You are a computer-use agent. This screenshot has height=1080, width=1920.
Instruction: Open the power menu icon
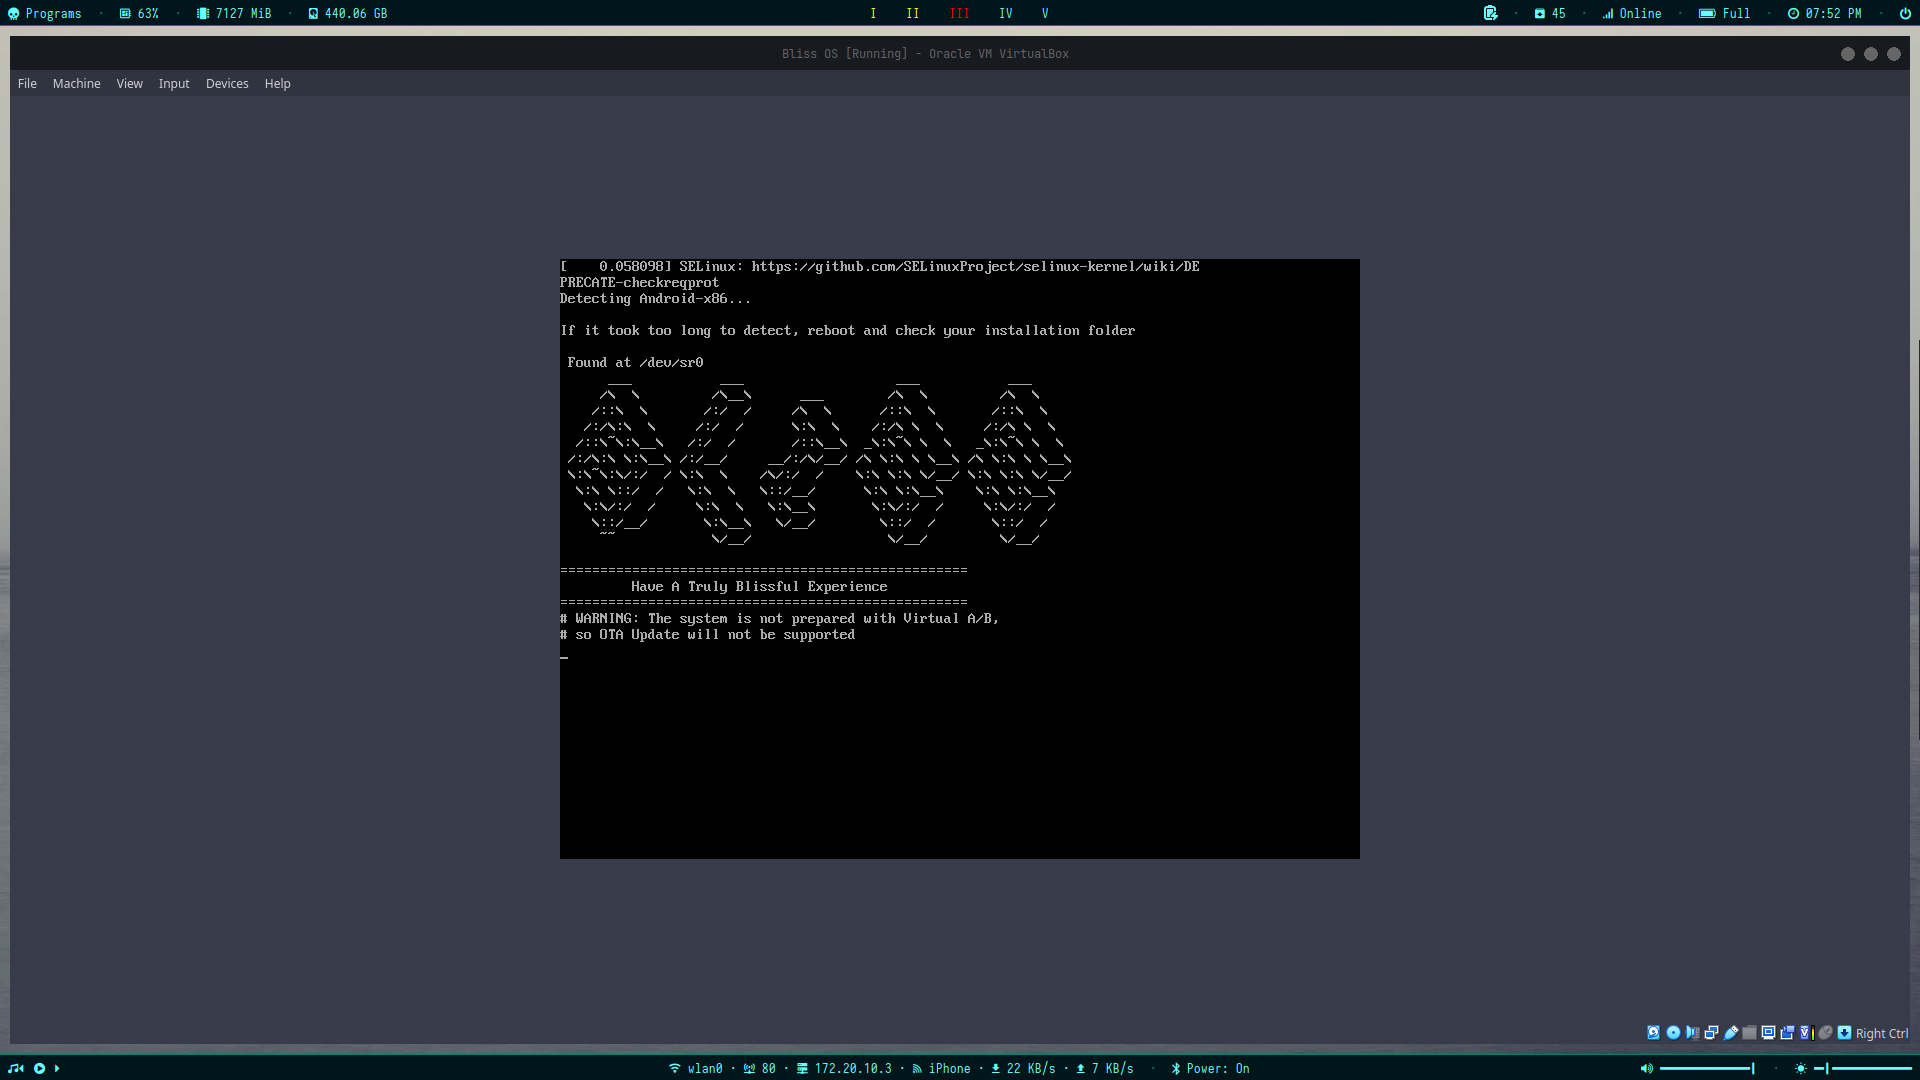1905,13
